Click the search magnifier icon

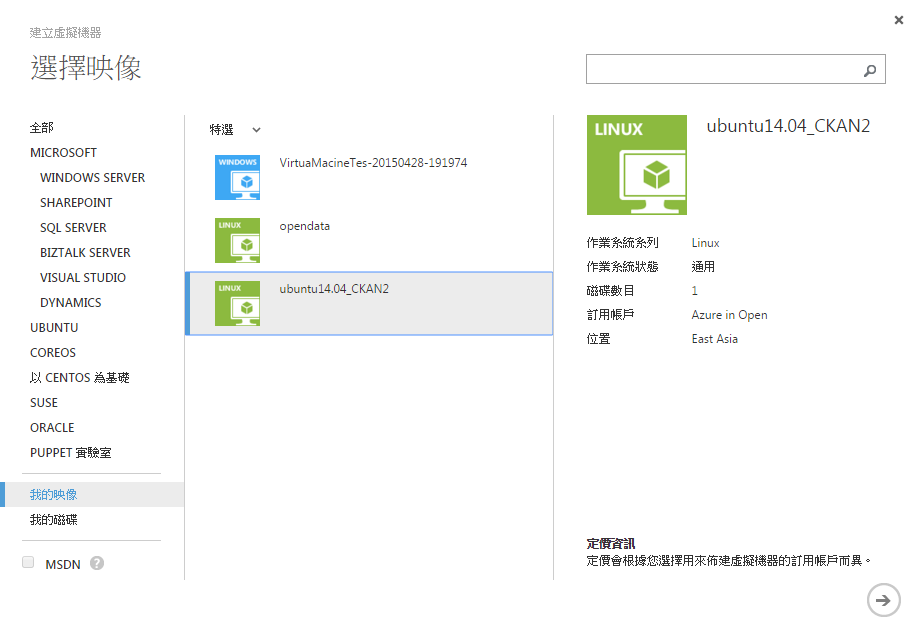click(870, 70)
